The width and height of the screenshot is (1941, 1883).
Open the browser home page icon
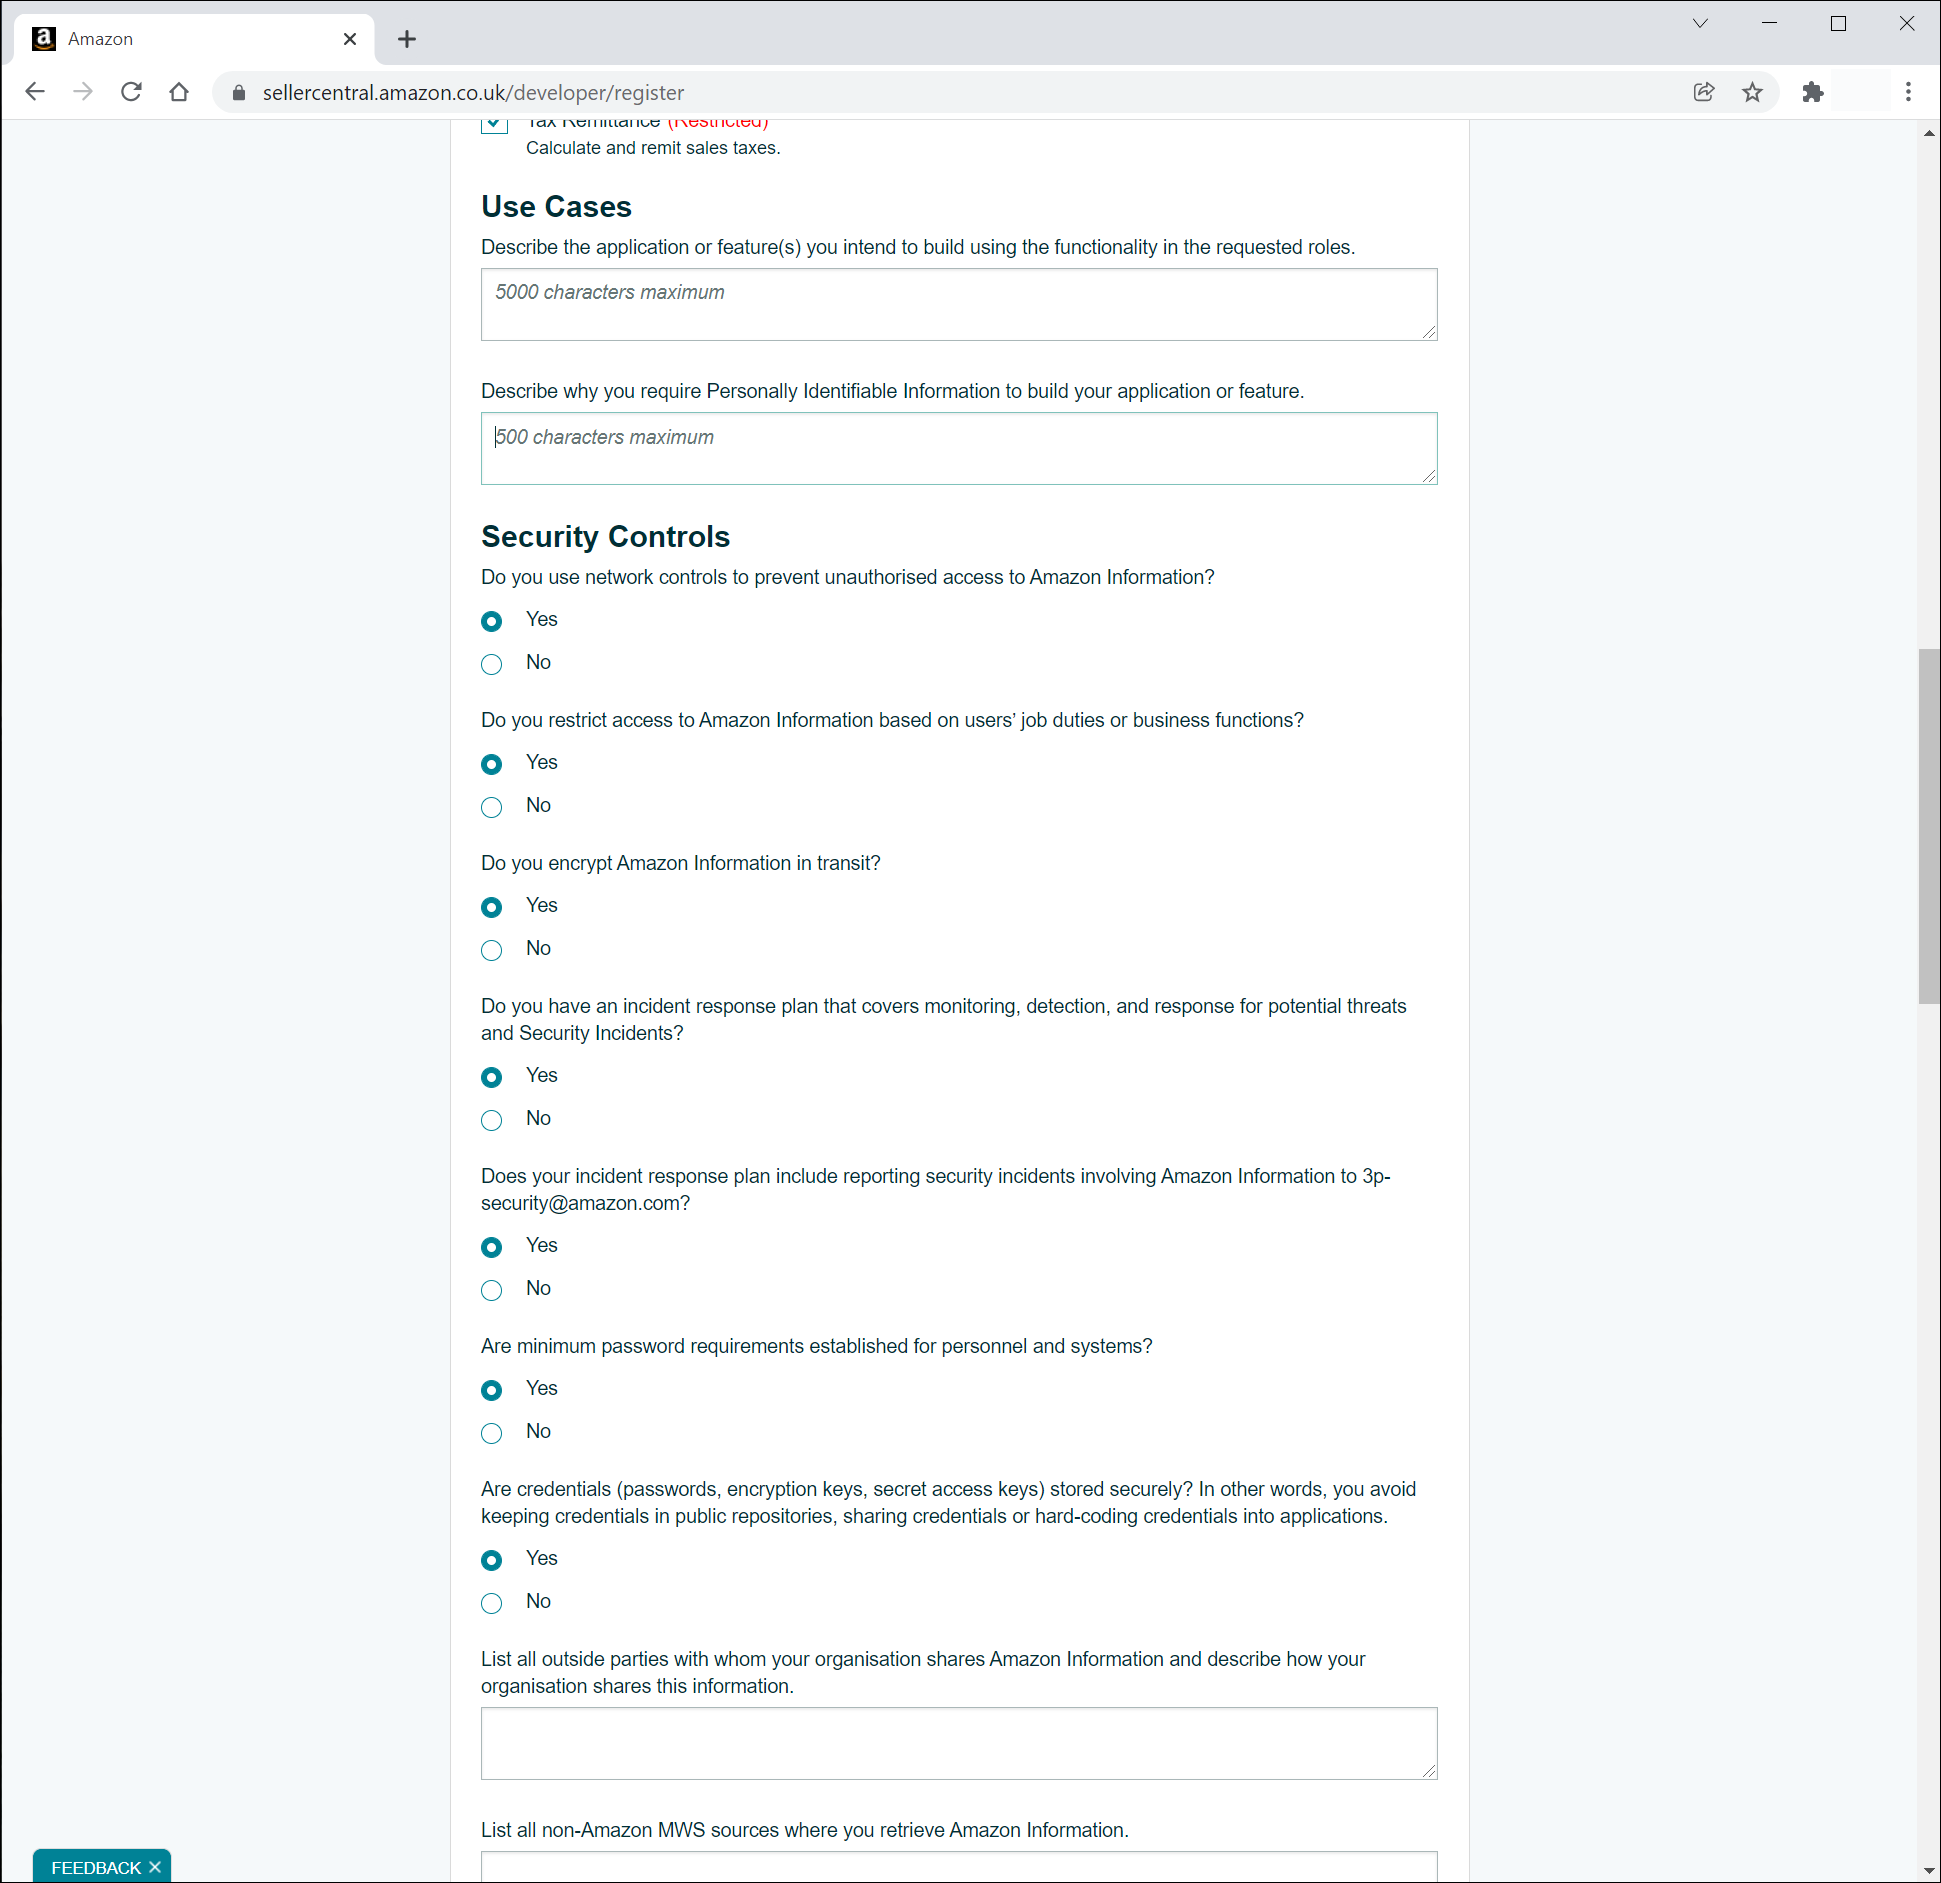coord(179,92)
